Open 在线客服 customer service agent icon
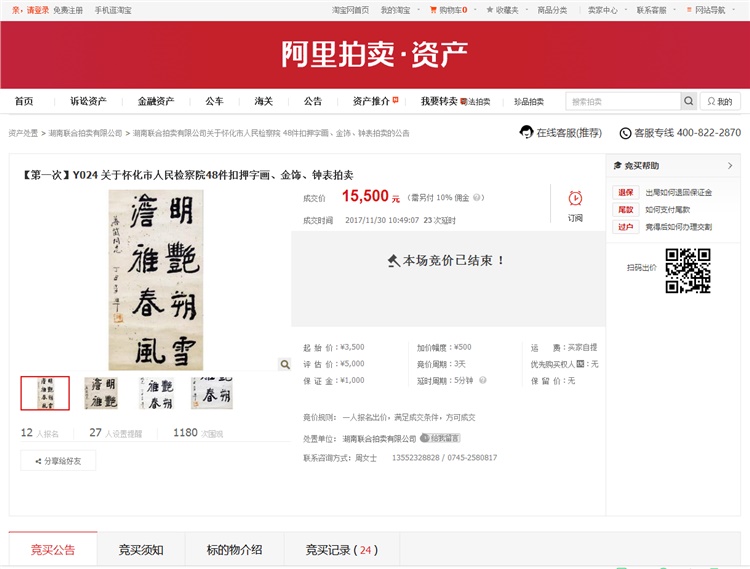Image resolution: width=750 pixels, height=569 pixels. [526, 132]
